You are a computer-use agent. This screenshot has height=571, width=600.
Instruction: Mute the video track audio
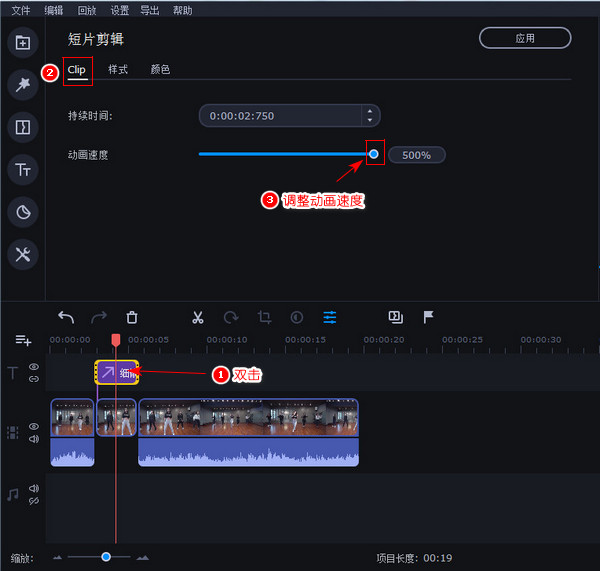34,439
